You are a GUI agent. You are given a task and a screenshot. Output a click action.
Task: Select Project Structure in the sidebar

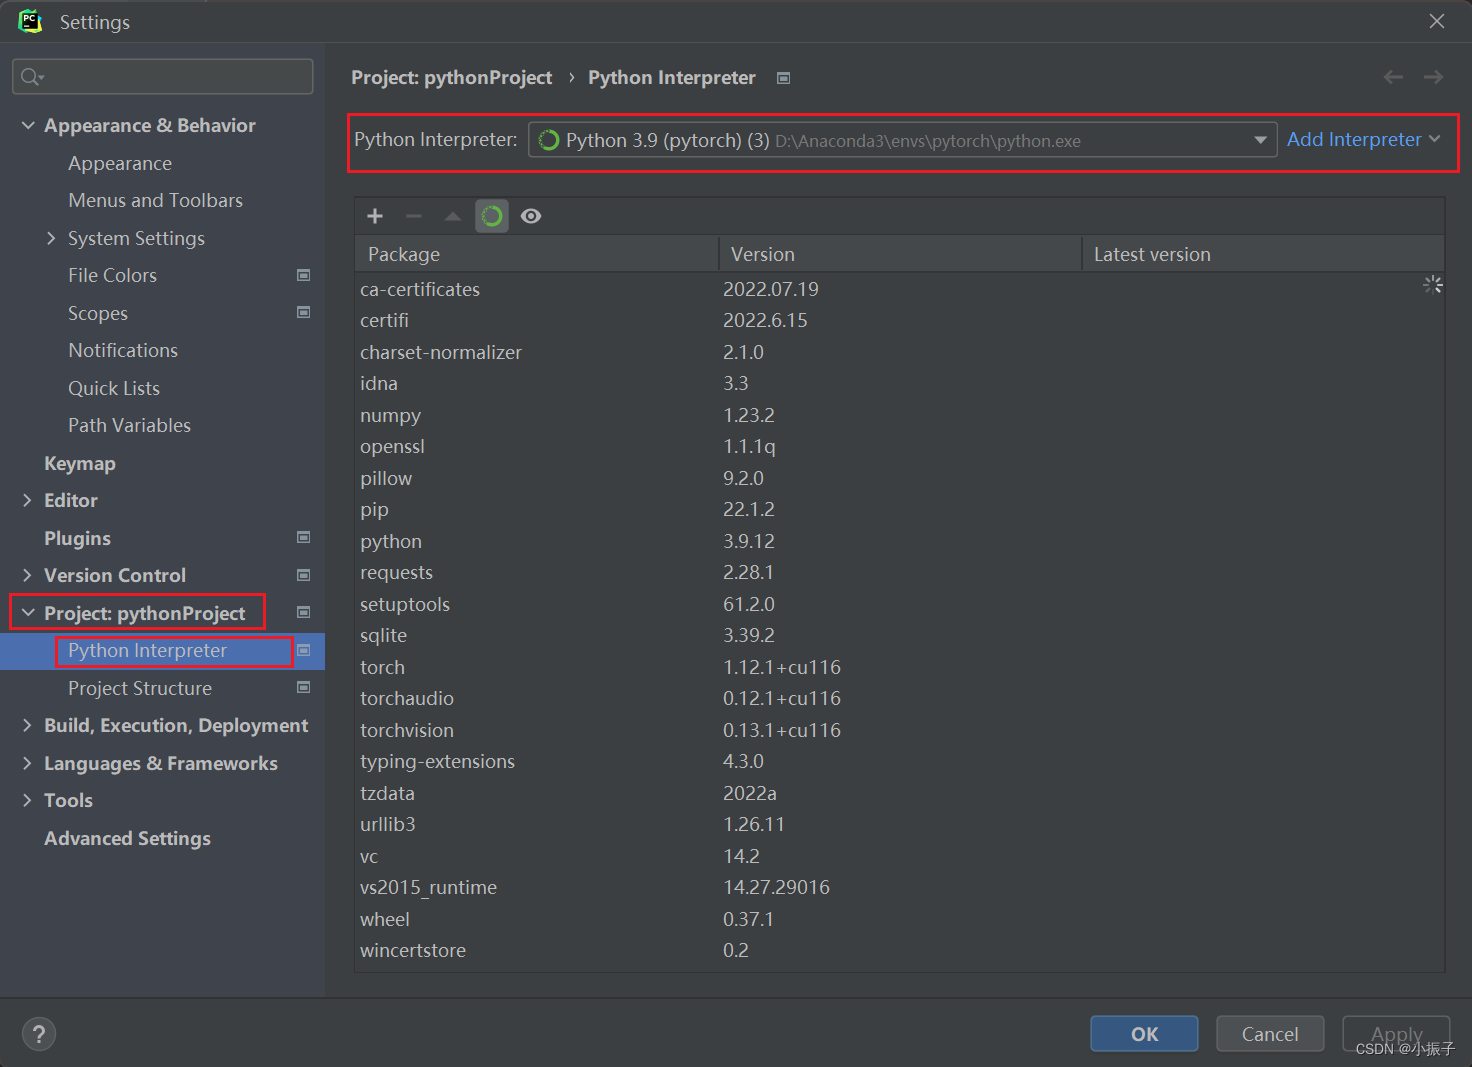pos(139,688)
